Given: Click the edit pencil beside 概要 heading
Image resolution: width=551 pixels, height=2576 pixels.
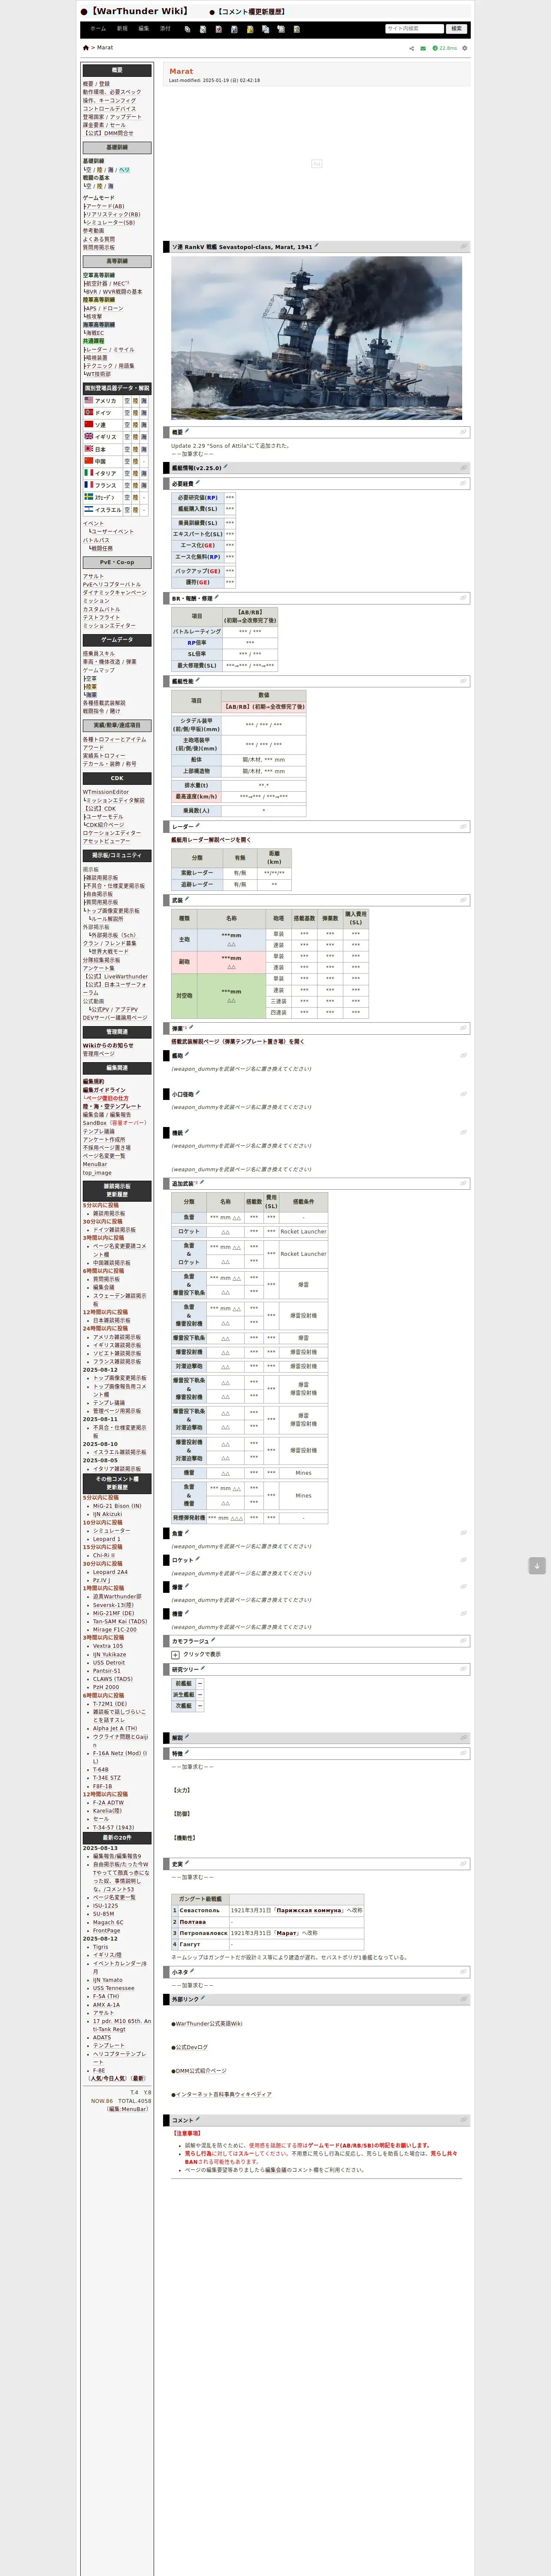Looking at the screenshot, I should tap(187, 431).
